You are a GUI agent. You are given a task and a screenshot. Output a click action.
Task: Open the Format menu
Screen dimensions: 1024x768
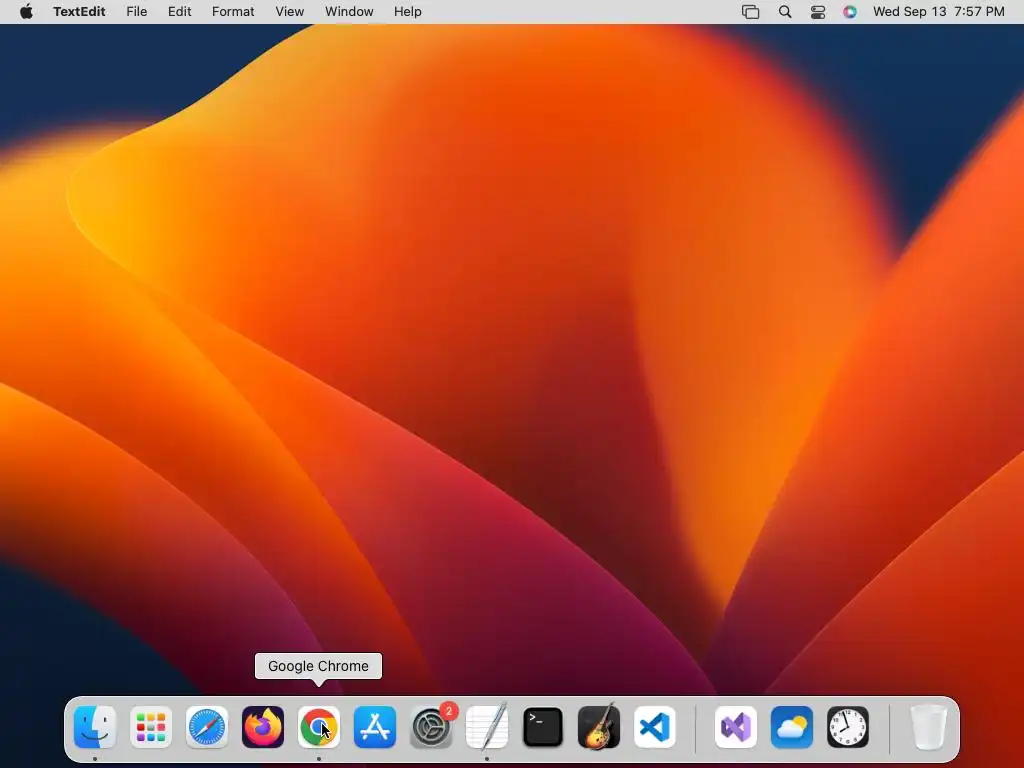click(233, 12)
